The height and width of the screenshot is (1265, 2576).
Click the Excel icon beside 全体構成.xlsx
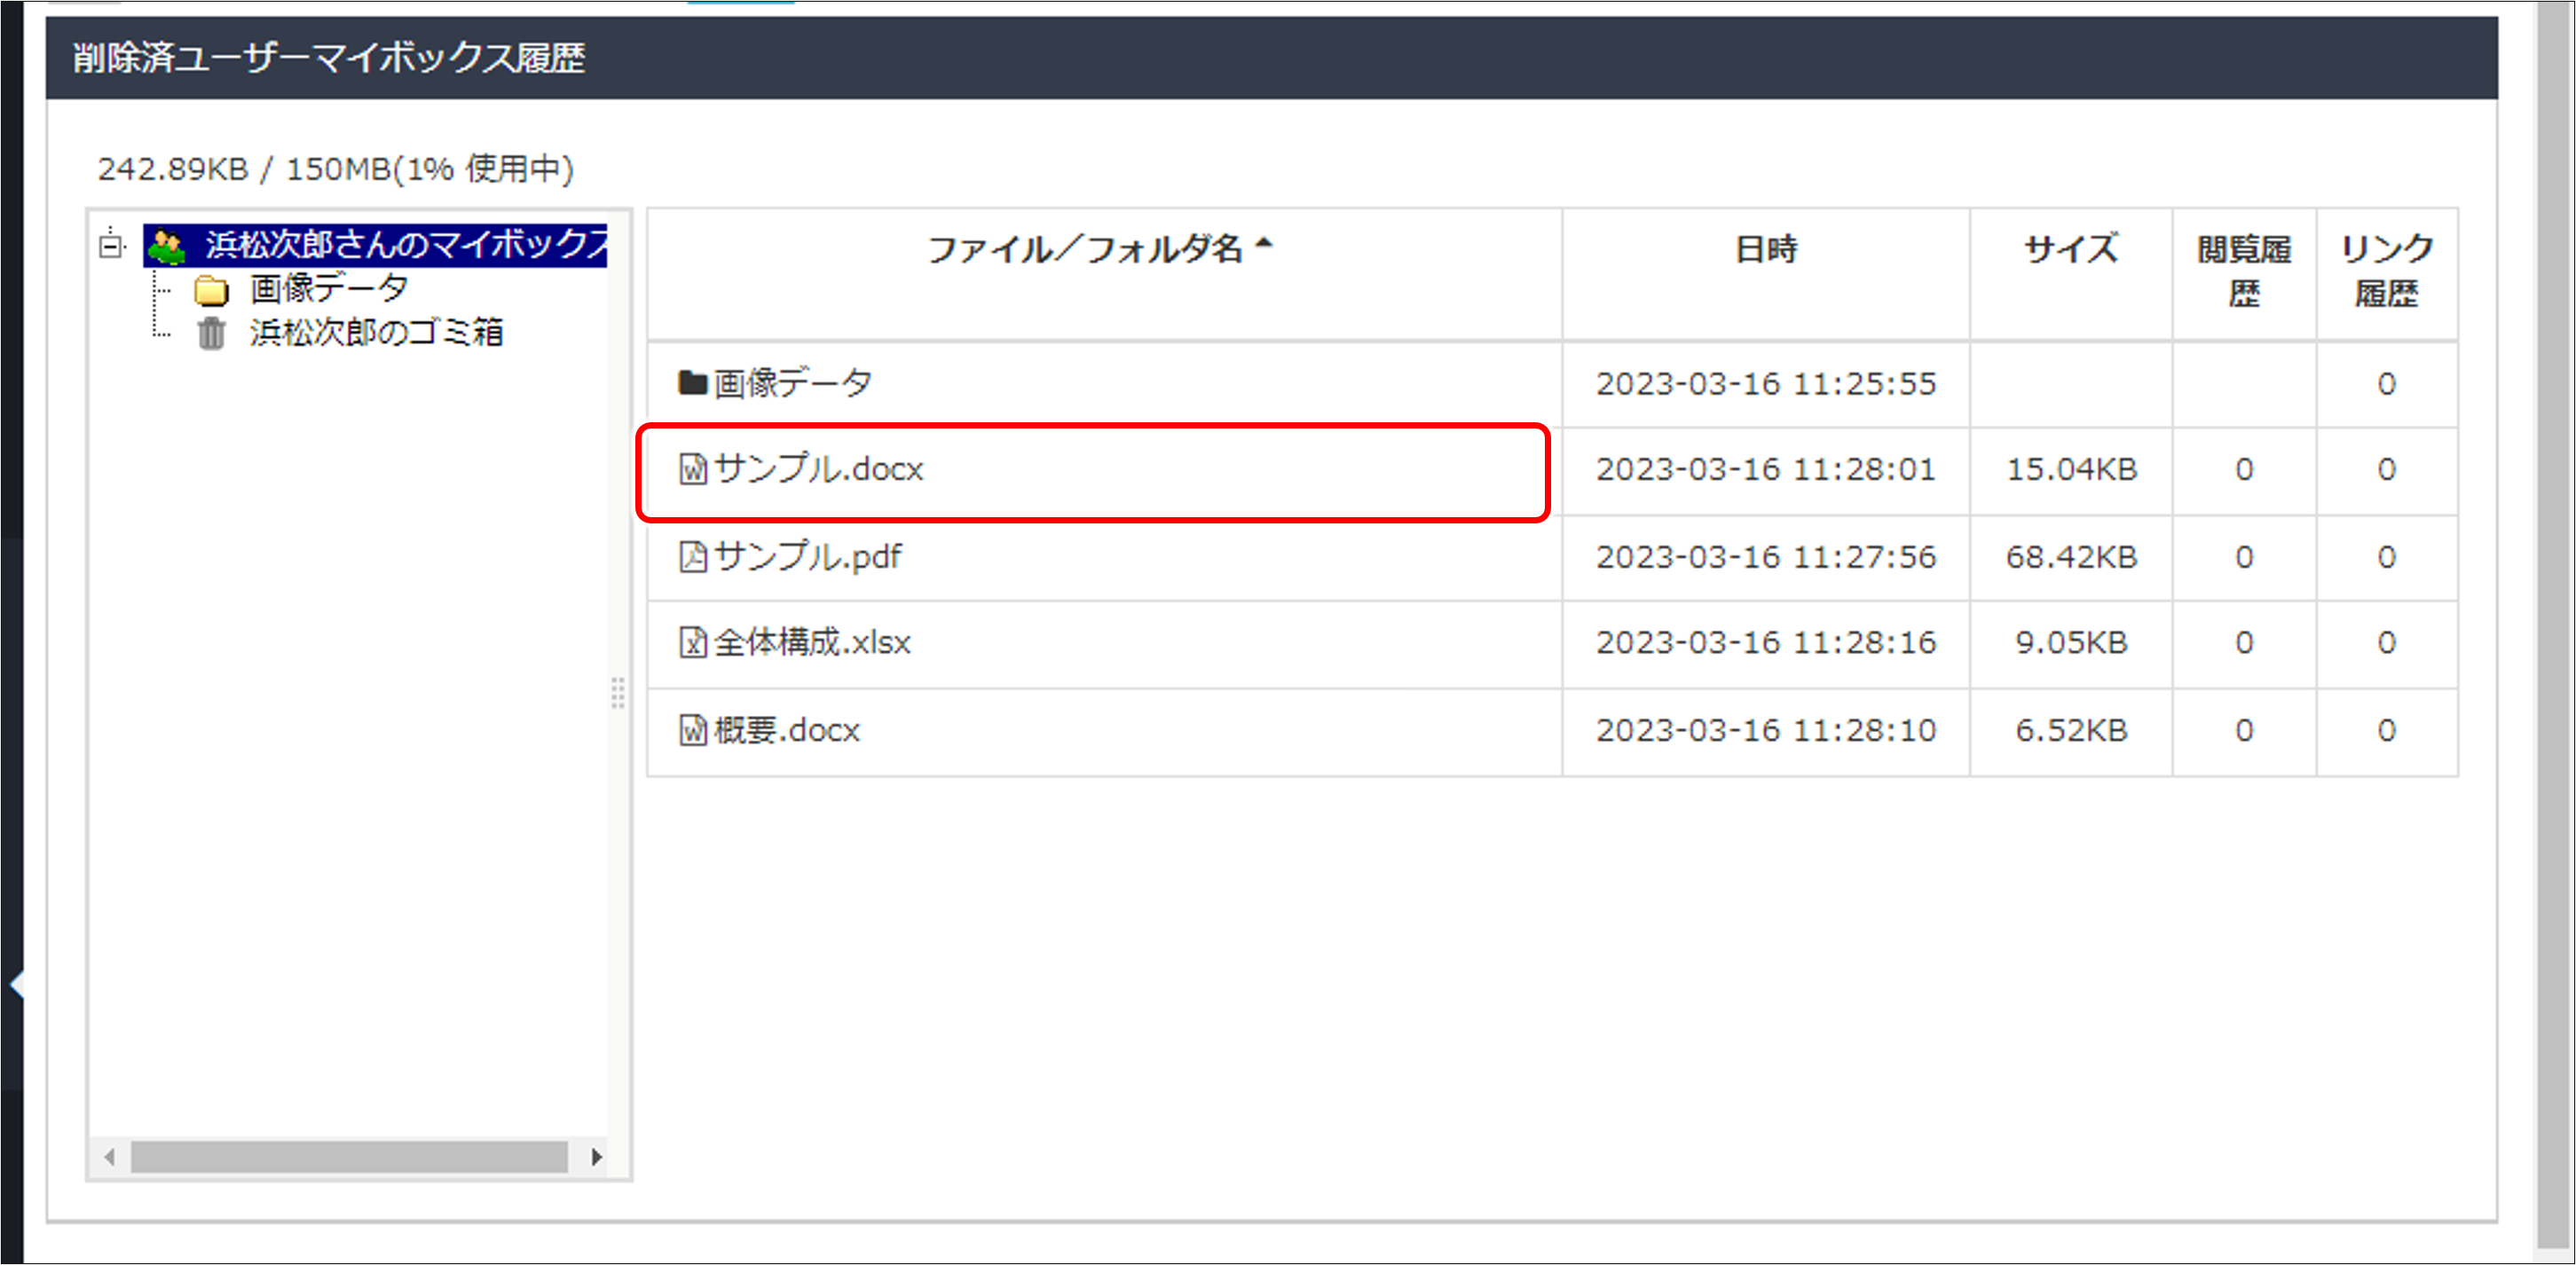(693, 642)
